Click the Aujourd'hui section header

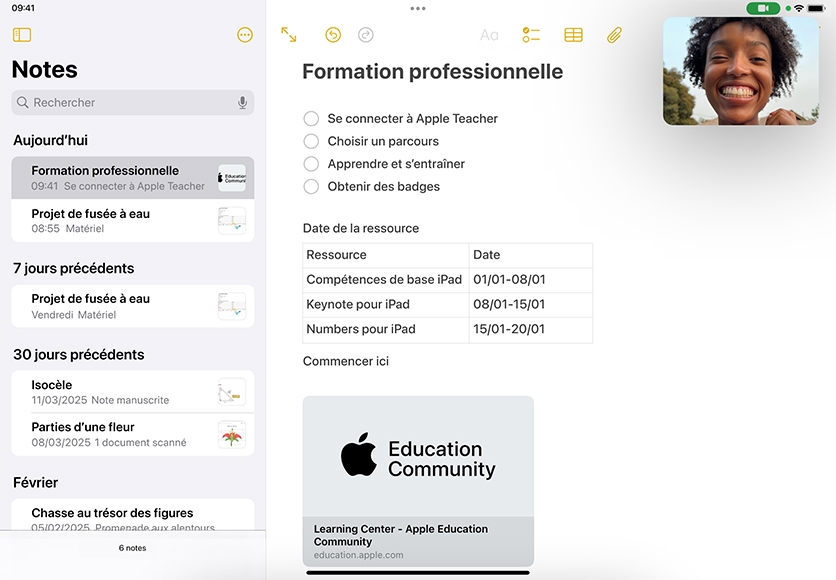(x=50, y=140)
